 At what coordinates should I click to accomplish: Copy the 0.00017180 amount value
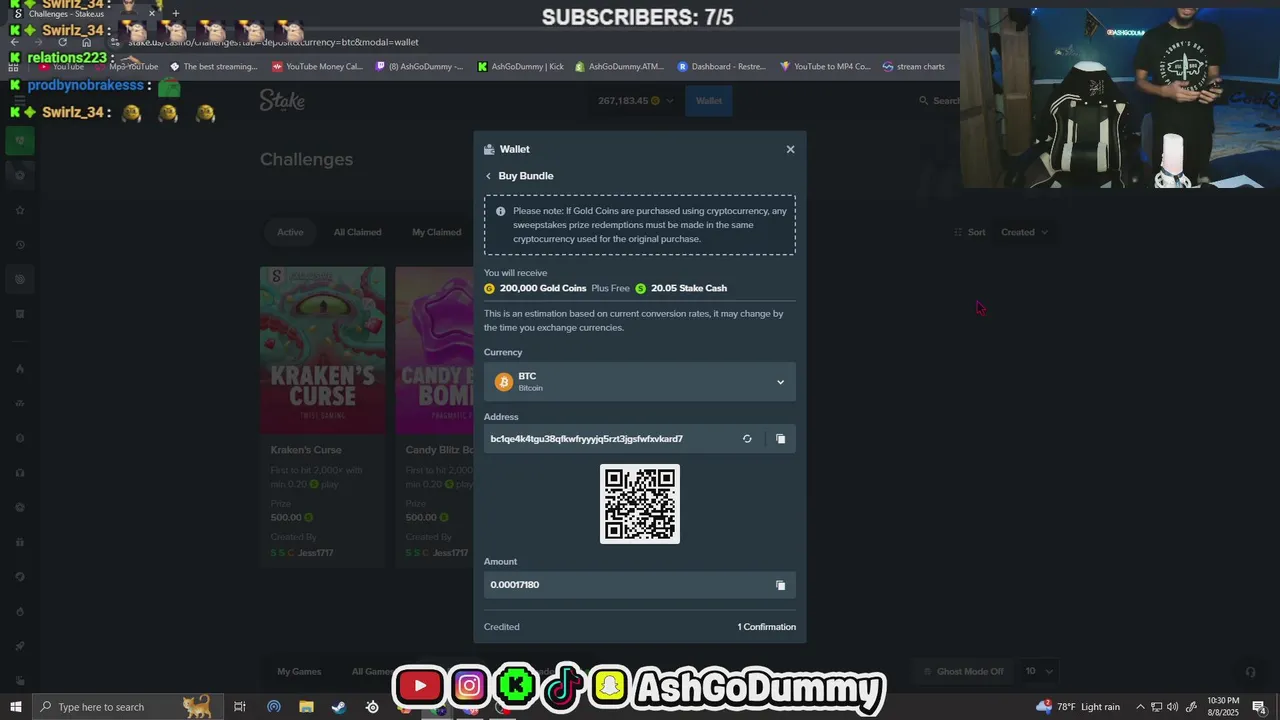coord(781,585)
